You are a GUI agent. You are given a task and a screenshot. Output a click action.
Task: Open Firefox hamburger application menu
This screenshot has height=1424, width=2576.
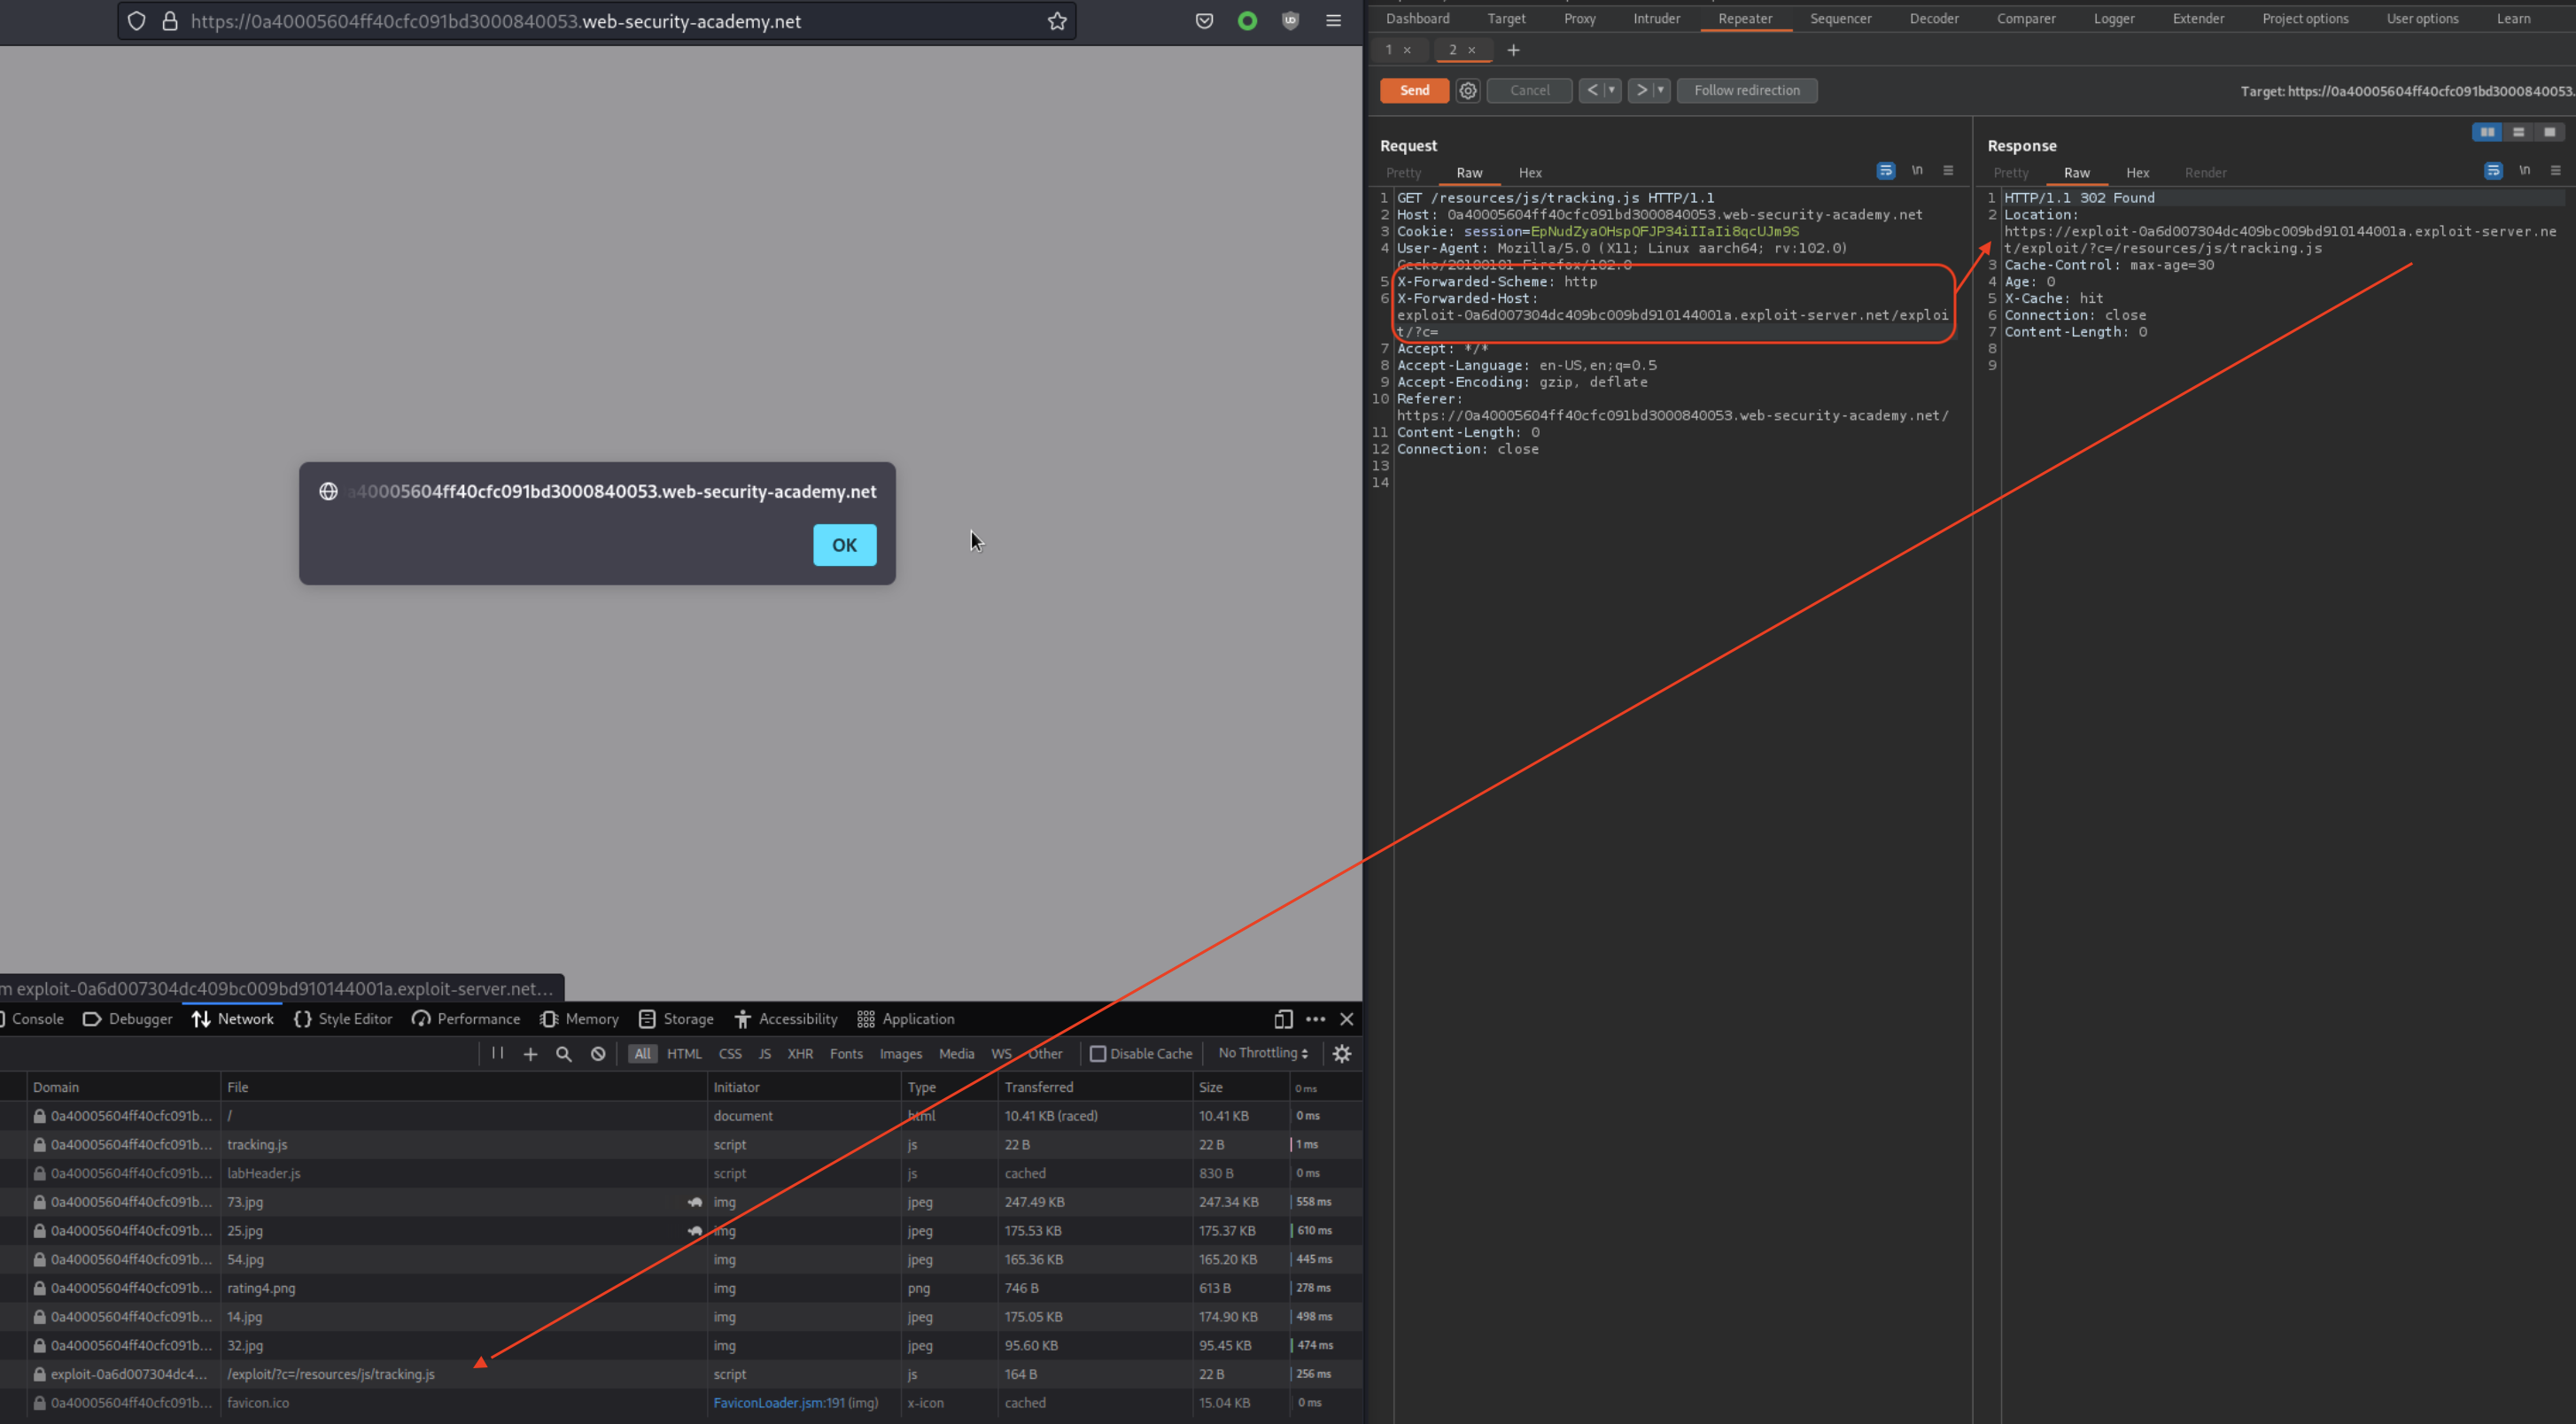1333,21
